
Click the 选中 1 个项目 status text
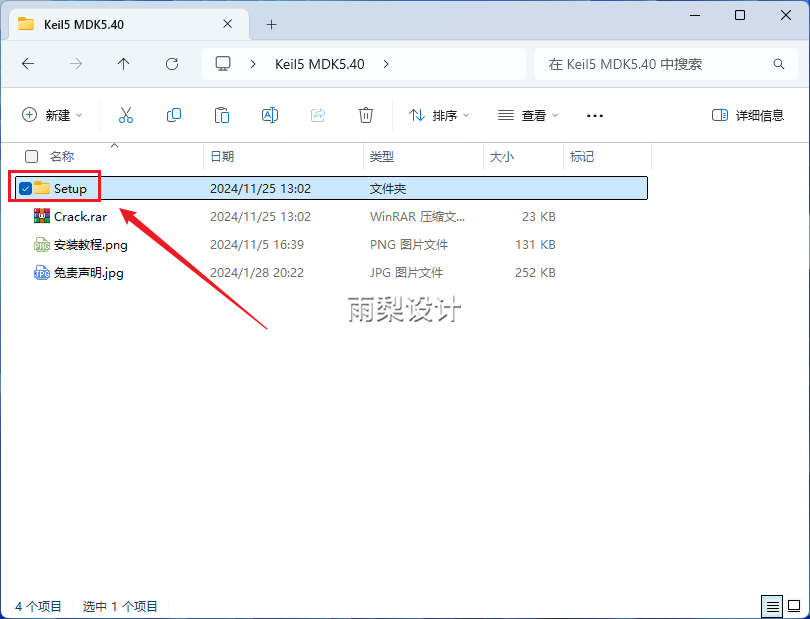click(x=120, y=606)
